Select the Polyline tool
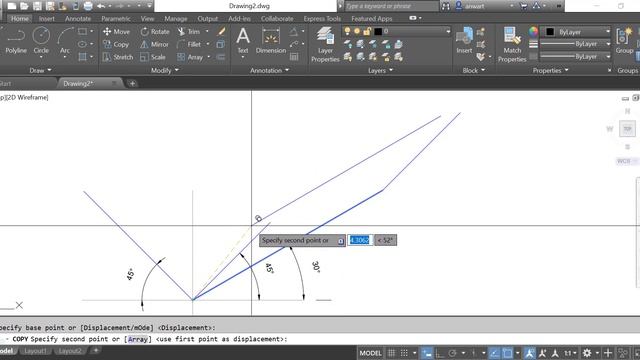 (16, 41)
